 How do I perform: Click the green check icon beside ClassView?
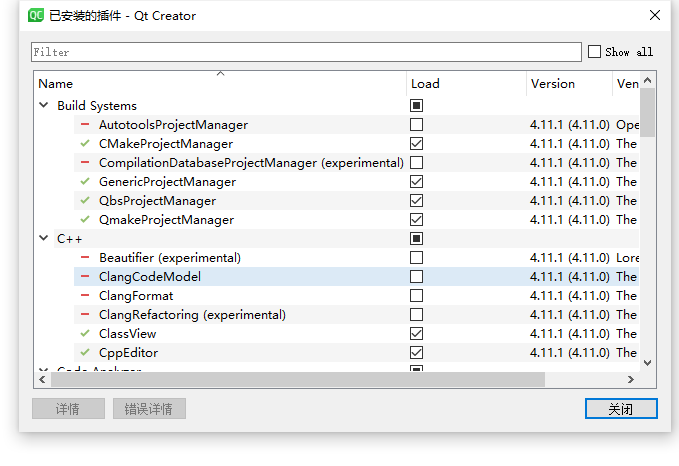pyautogui.click(x=85, y=333)
